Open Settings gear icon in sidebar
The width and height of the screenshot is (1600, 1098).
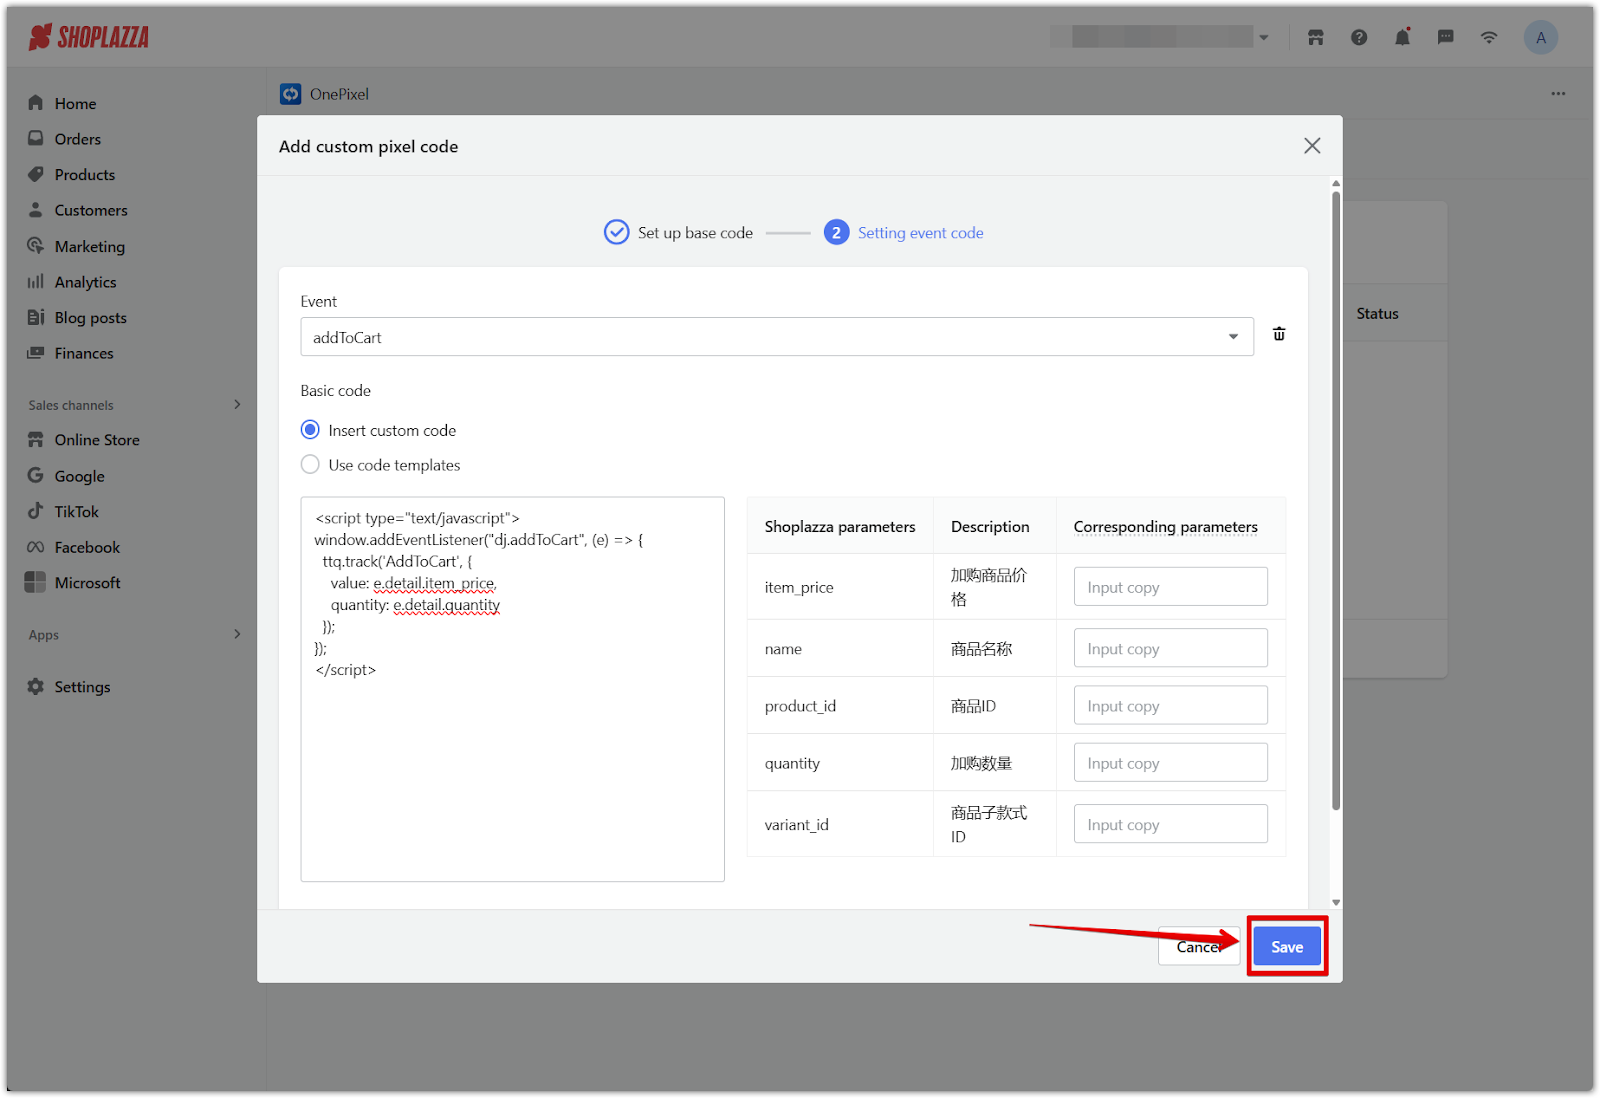point(36,687)
